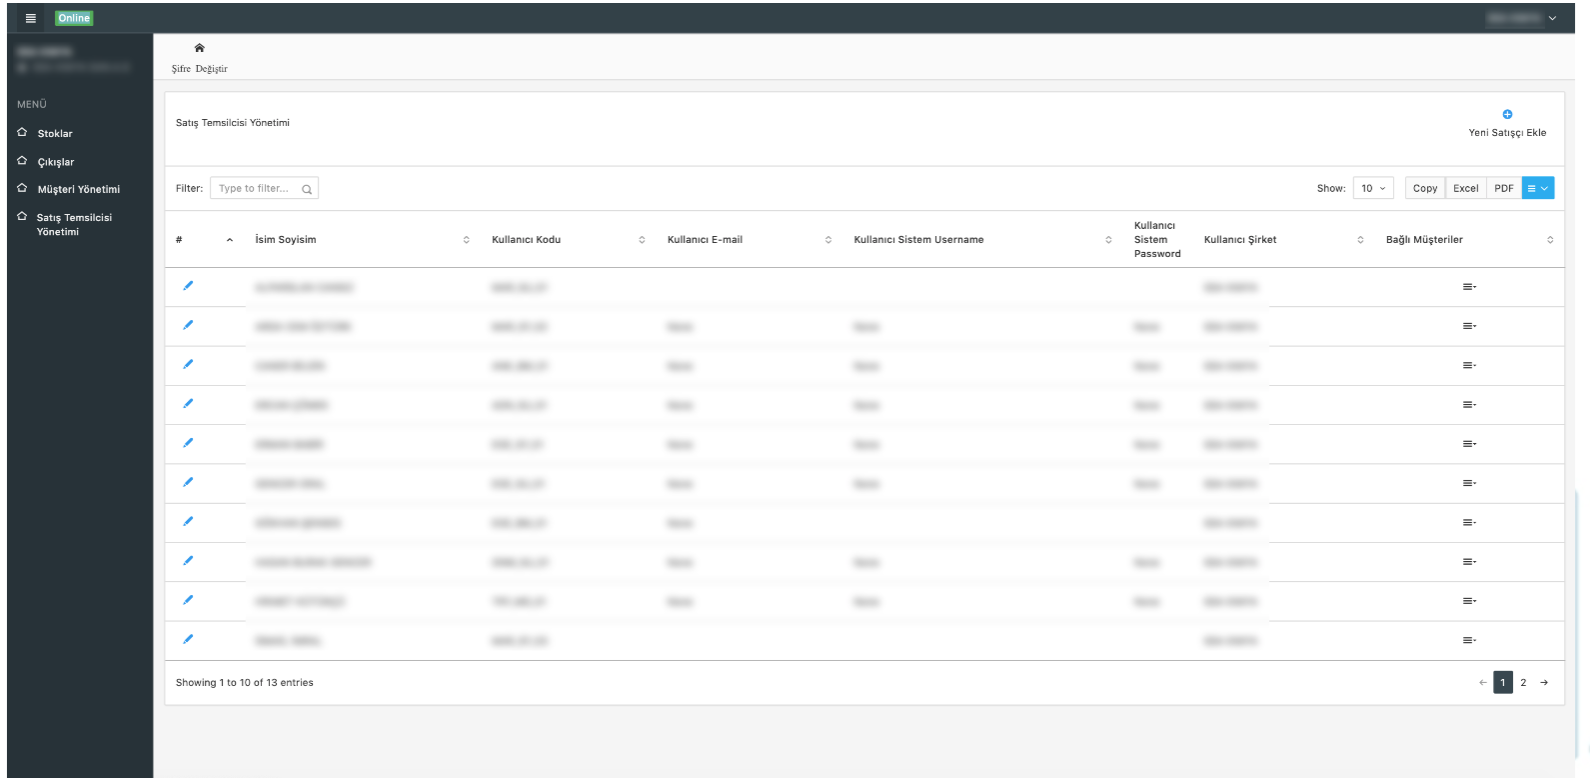Go to page 2 in pagination
Viewport: 1590px width, 782px height.
1523,683
